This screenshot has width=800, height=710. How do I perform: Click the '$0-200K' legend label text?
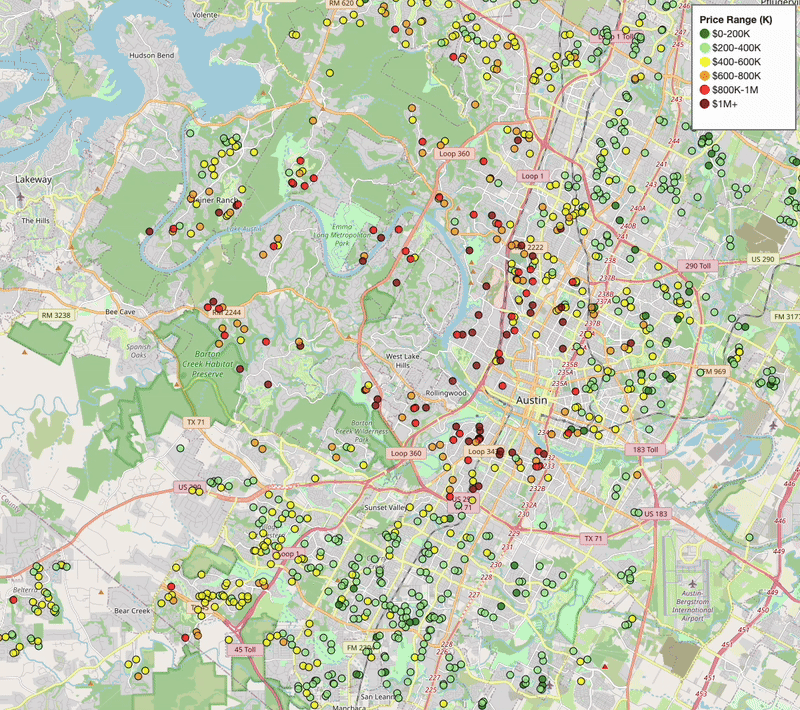click(731, 34)
